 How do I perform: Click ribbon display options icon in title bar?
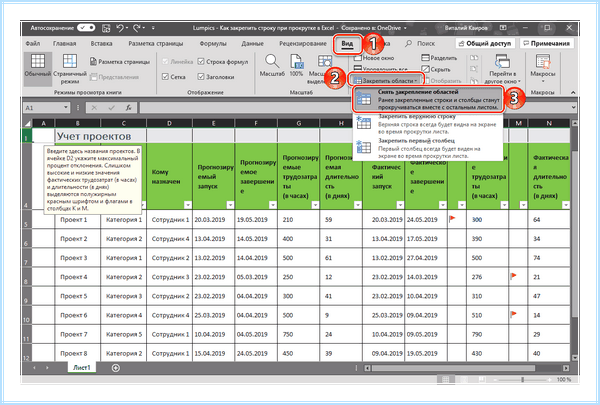[x=503, y=28]
